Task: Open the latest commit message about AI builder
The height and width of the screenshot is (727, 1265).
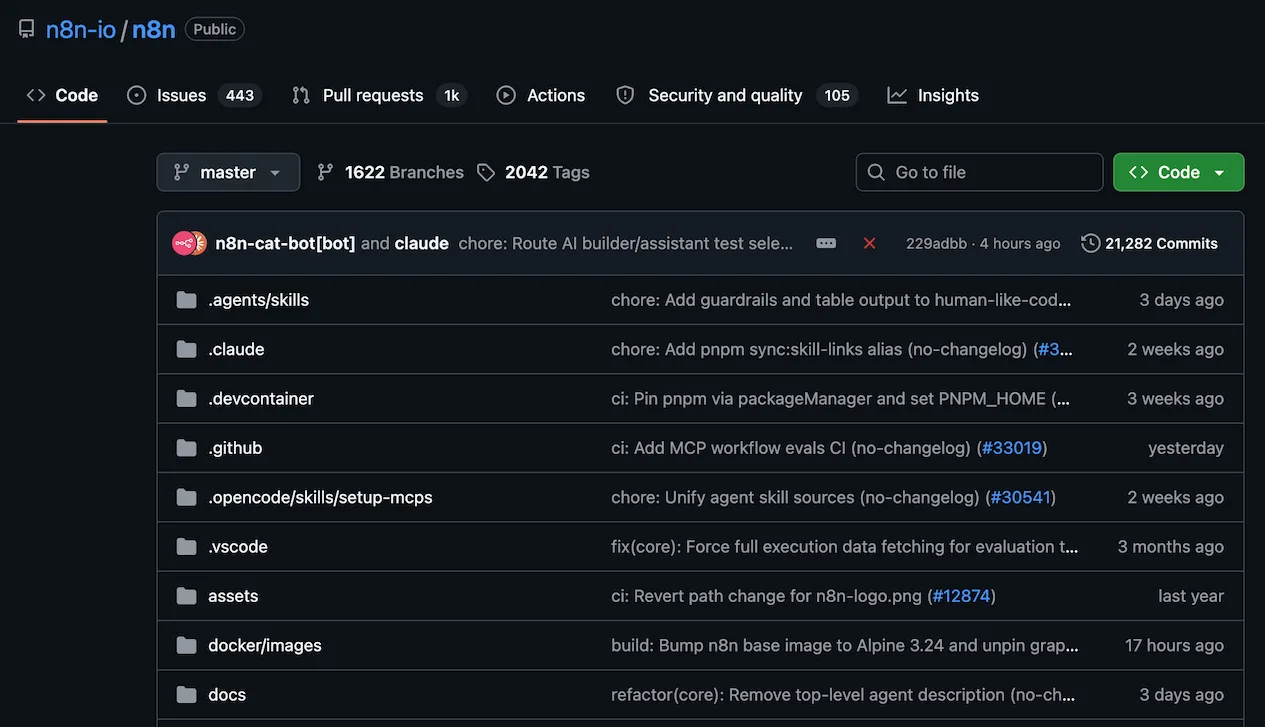Action: (626, 243)
